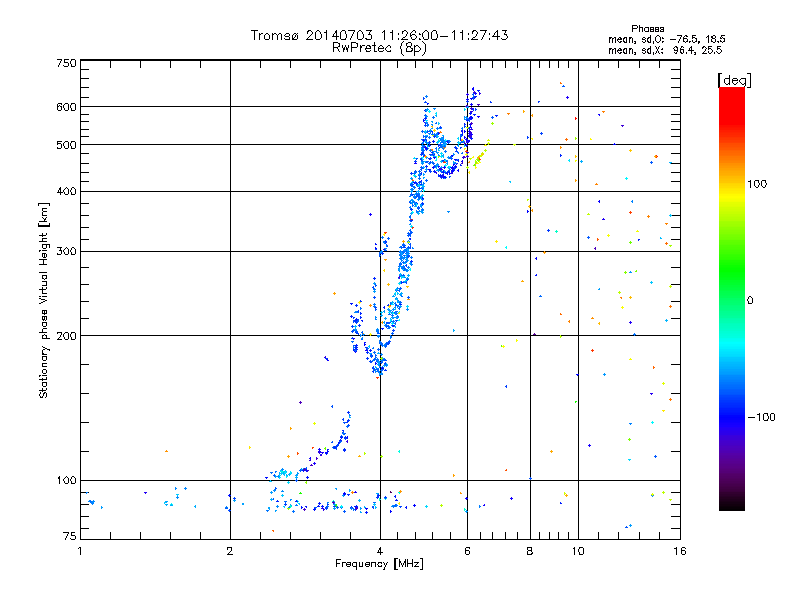Click the x-axis '2' tick label

(230, 551)
